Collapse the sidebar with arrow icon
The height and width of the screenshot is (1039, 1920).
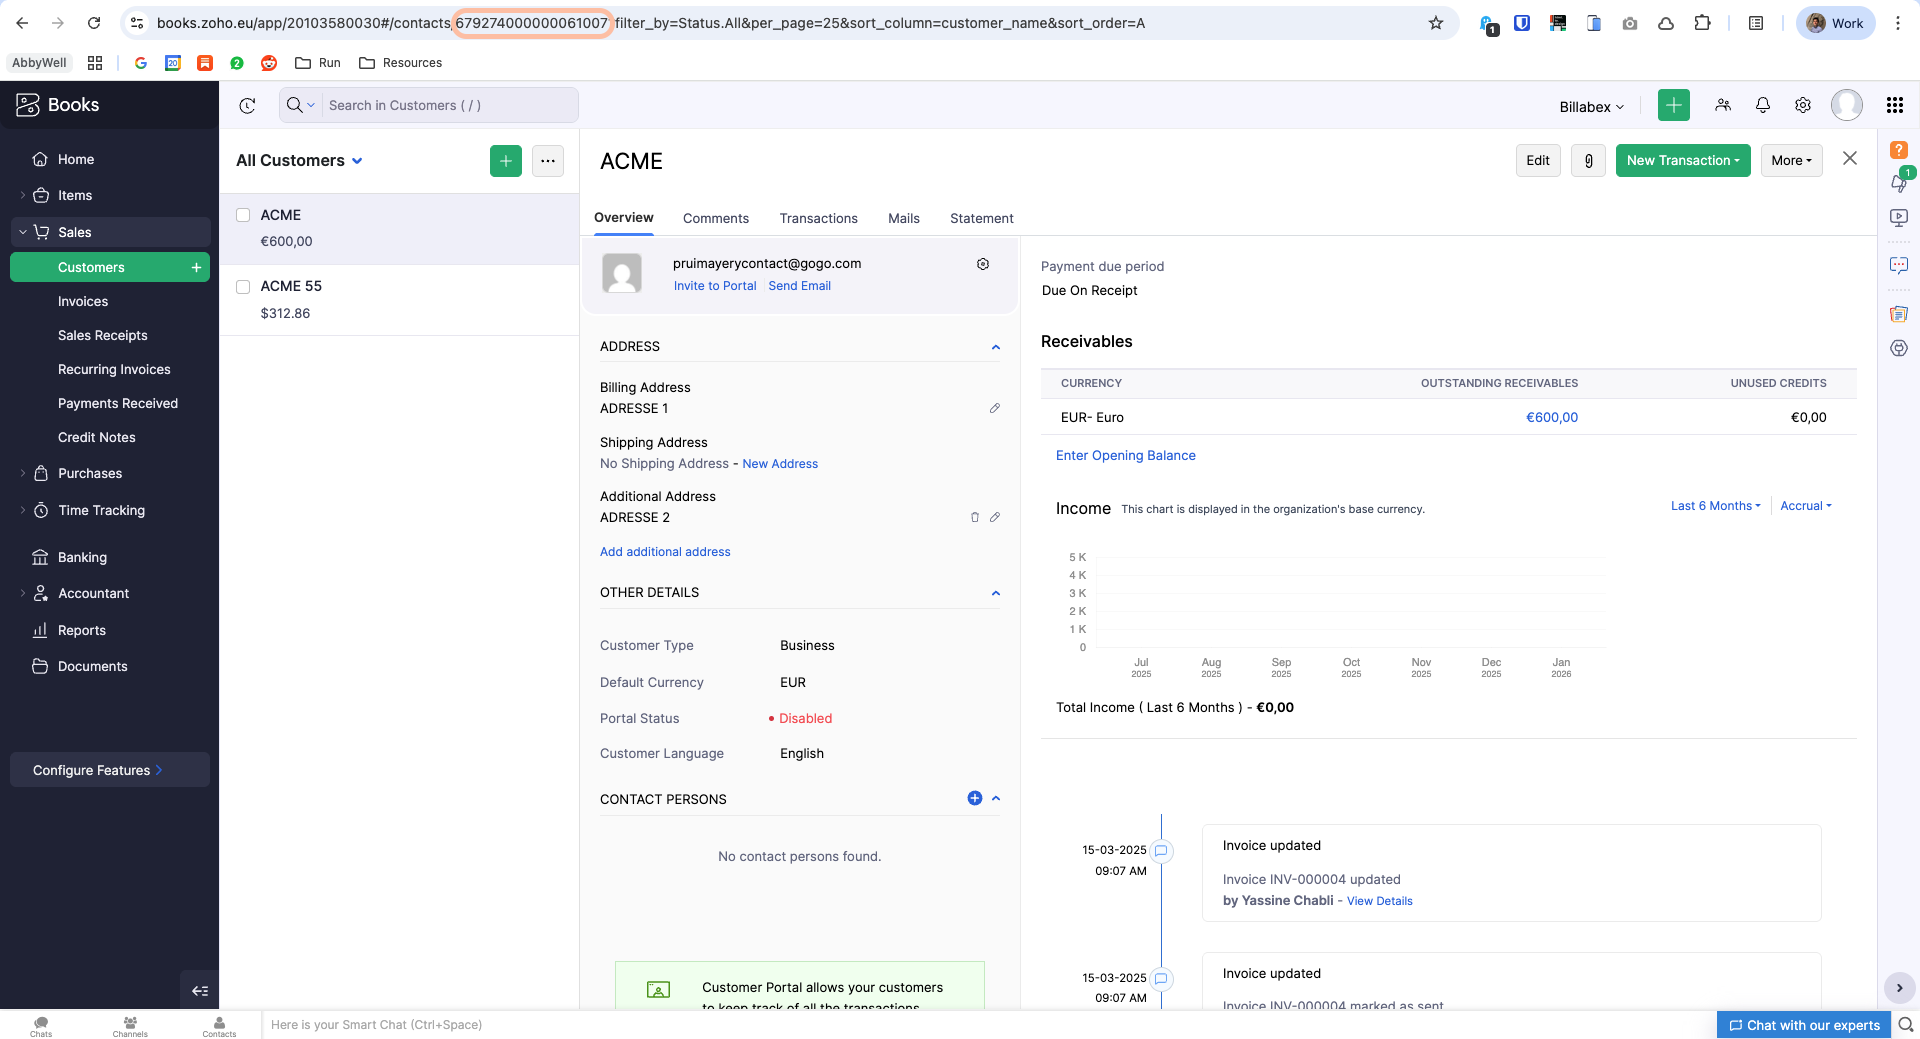200,991
